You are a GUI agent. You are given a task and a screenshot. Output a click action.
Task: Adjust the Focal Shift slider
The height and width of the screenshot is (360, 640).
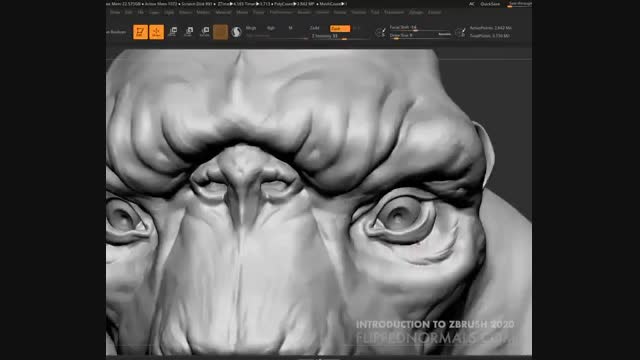coord(420,28)
